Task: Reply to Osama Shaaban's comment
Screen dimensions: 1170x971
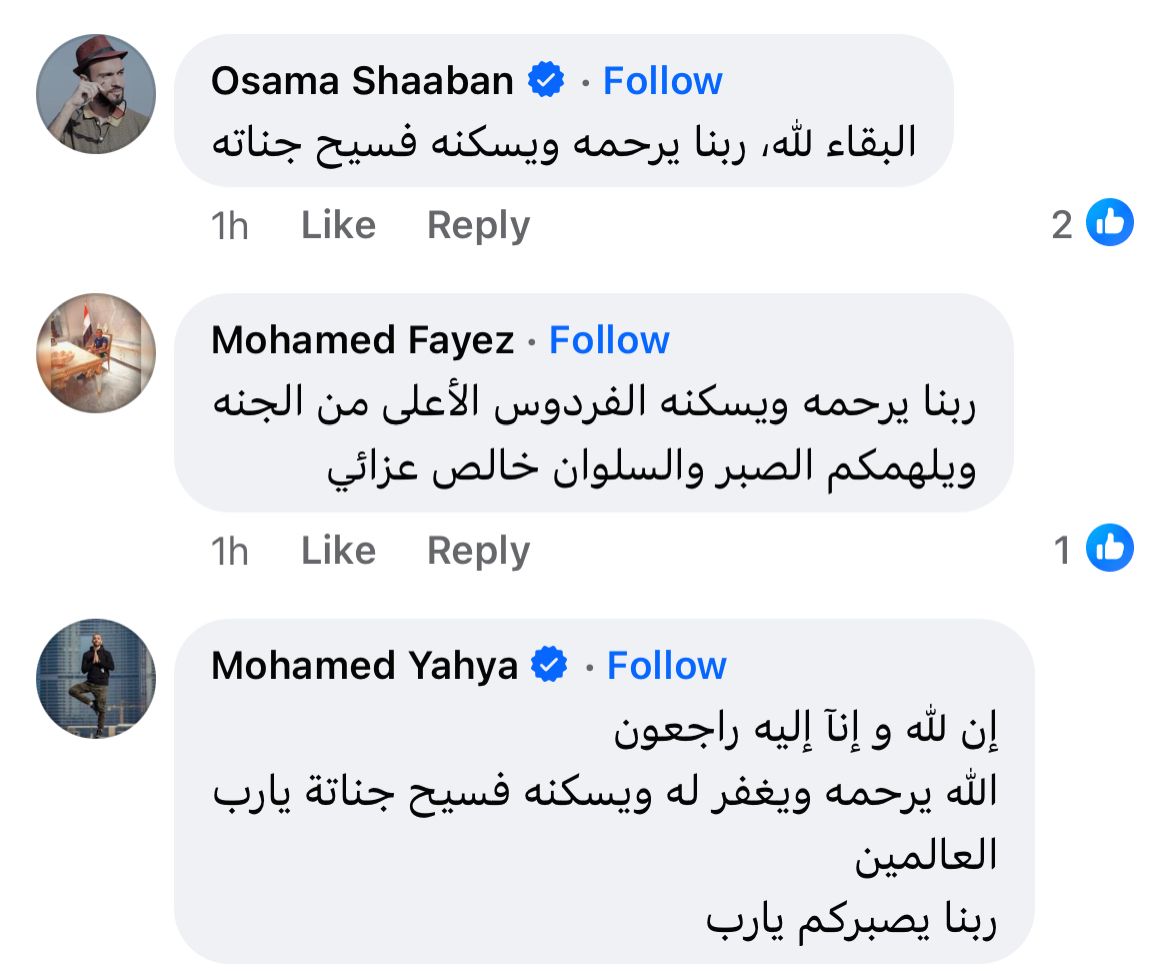Action: coord(478,225)
